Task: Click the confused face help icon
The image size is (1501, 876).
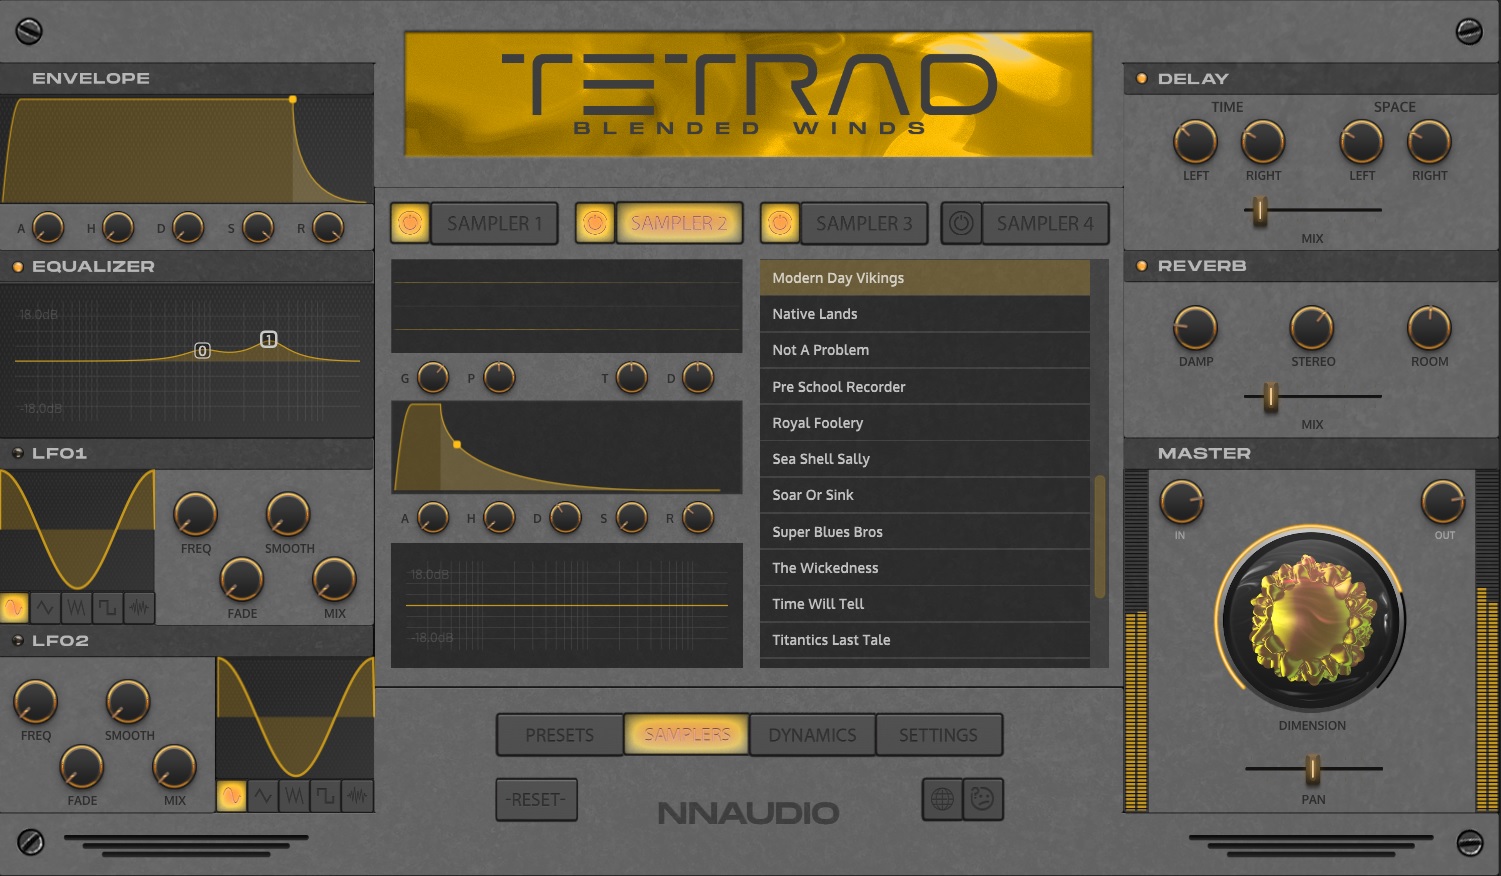Action: (x=983, y=799)
